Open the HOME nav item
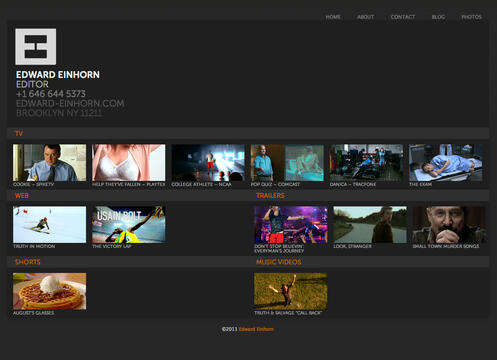Viewport: 497px width, 360px height. pyautogui.click(x=333, y=17)
